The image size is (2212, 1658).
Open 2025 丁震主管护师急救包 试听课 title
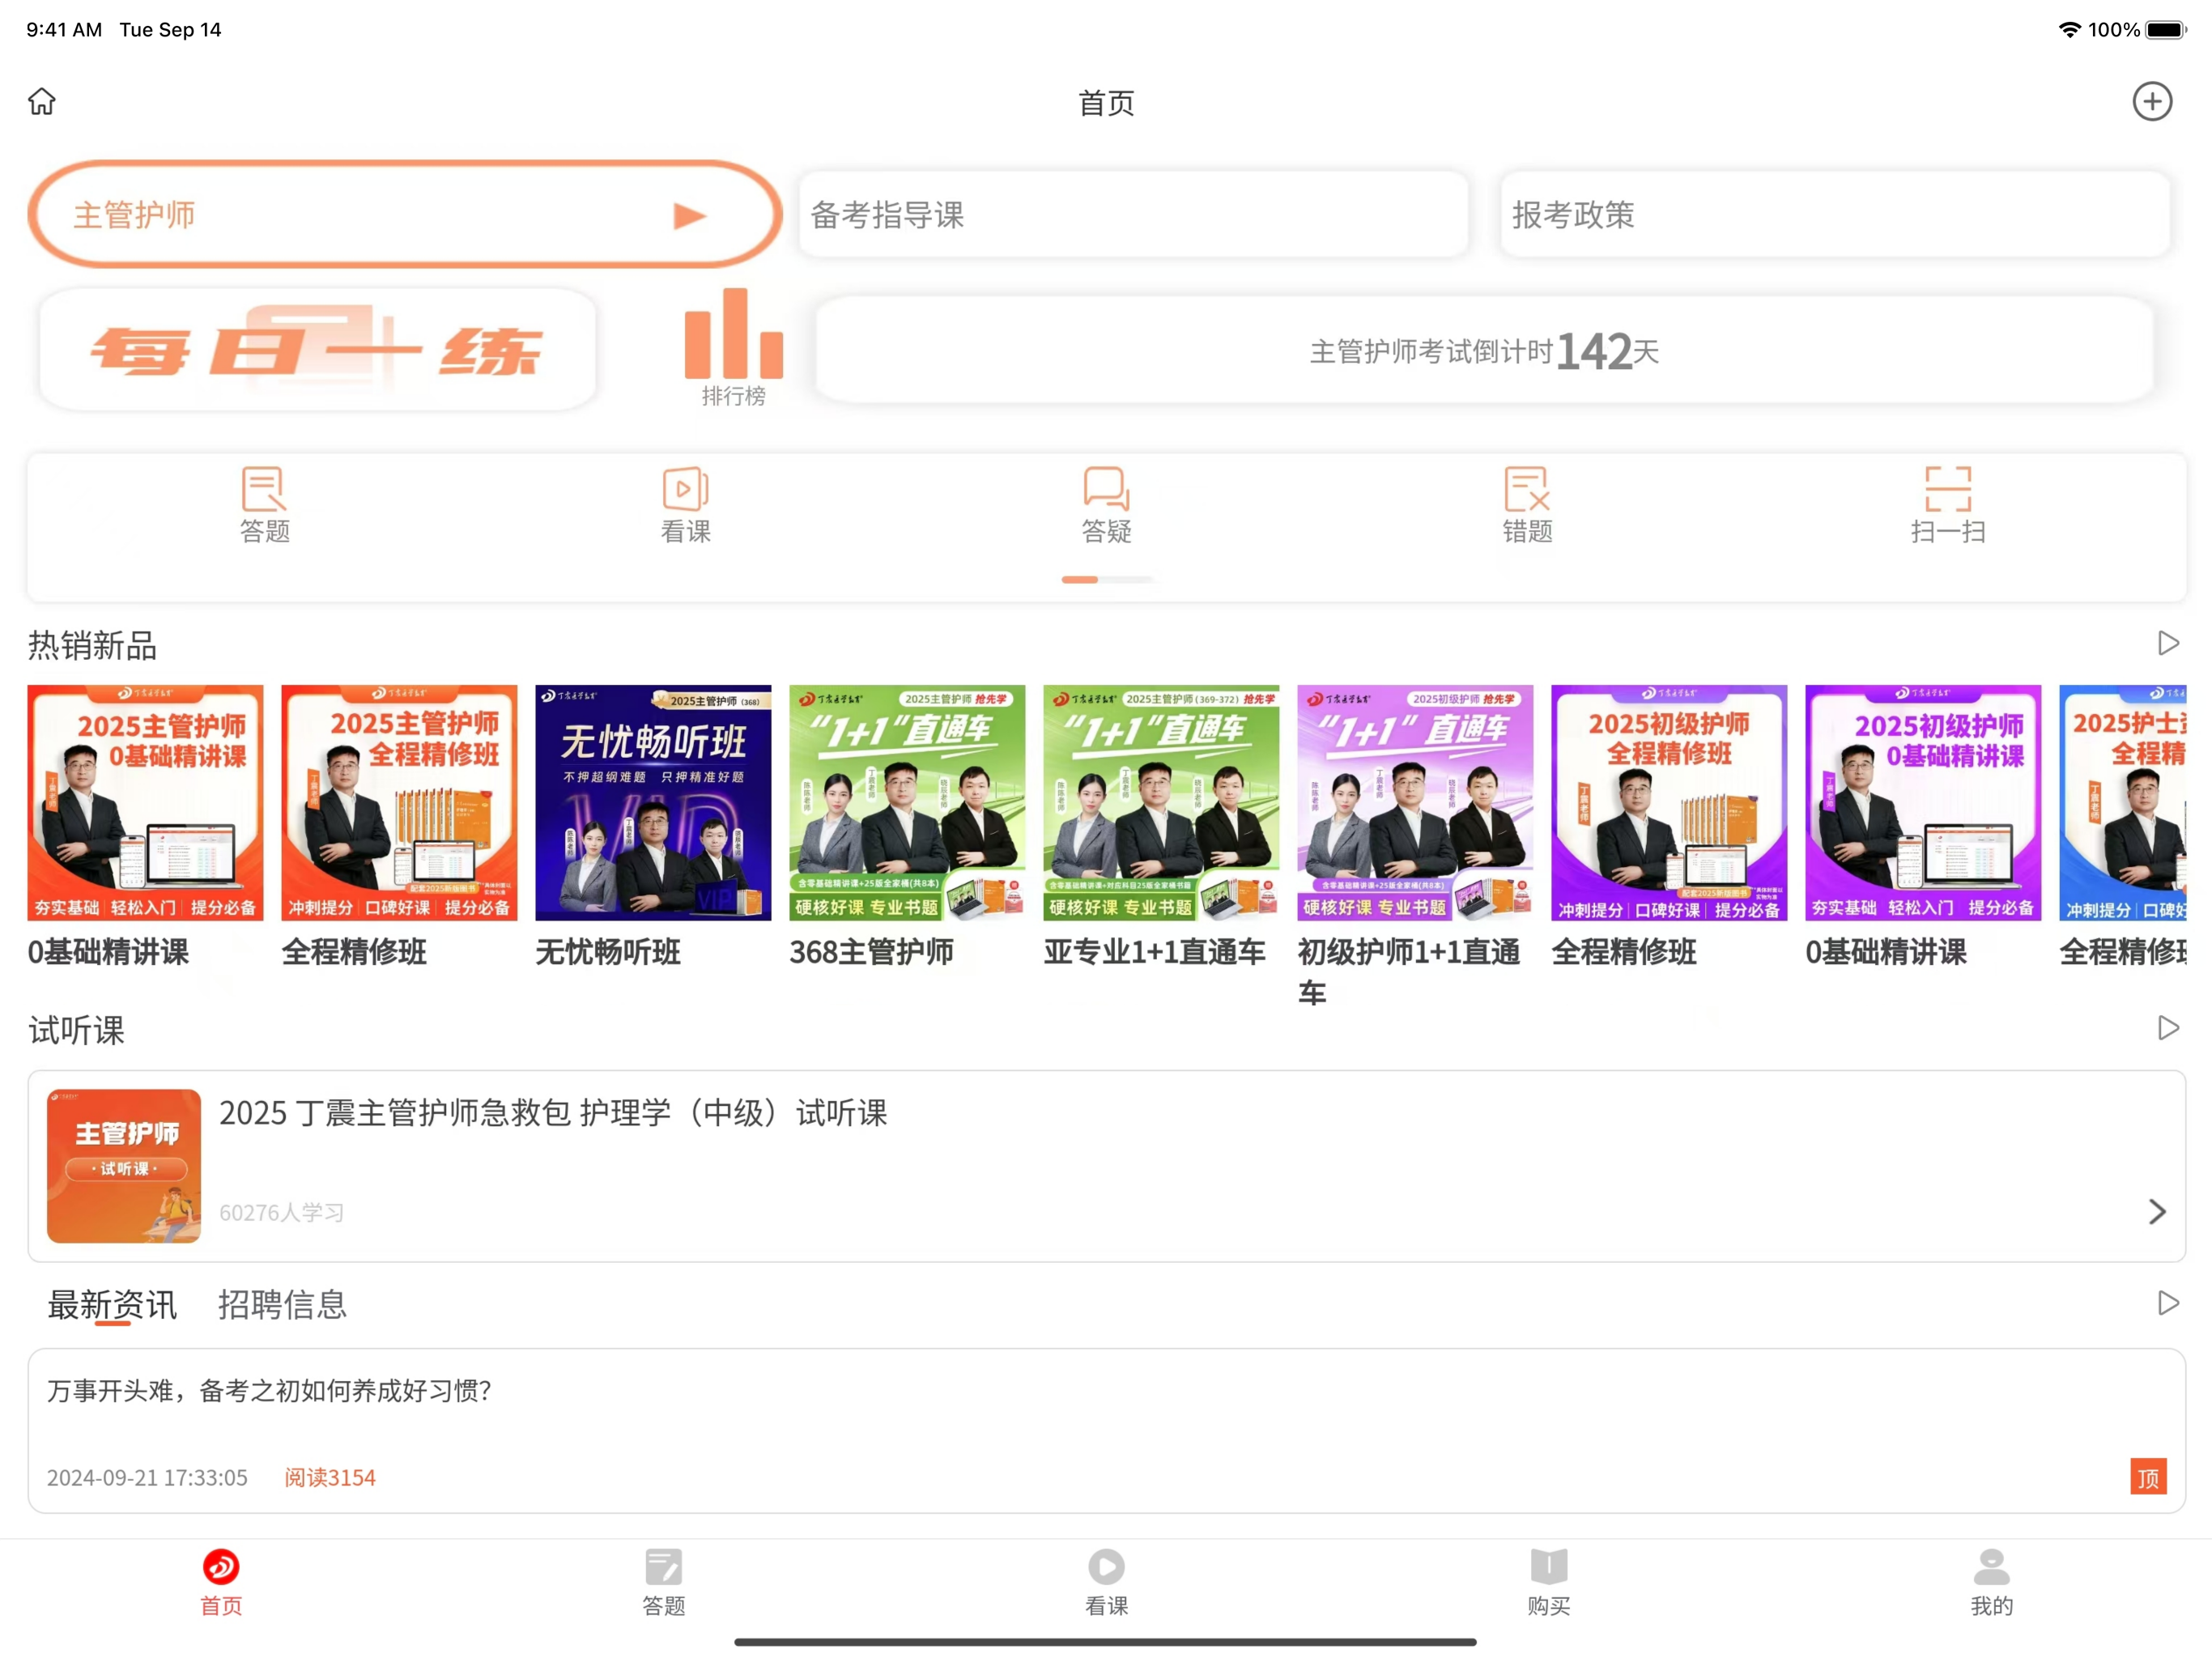(x=553, y=1113)
